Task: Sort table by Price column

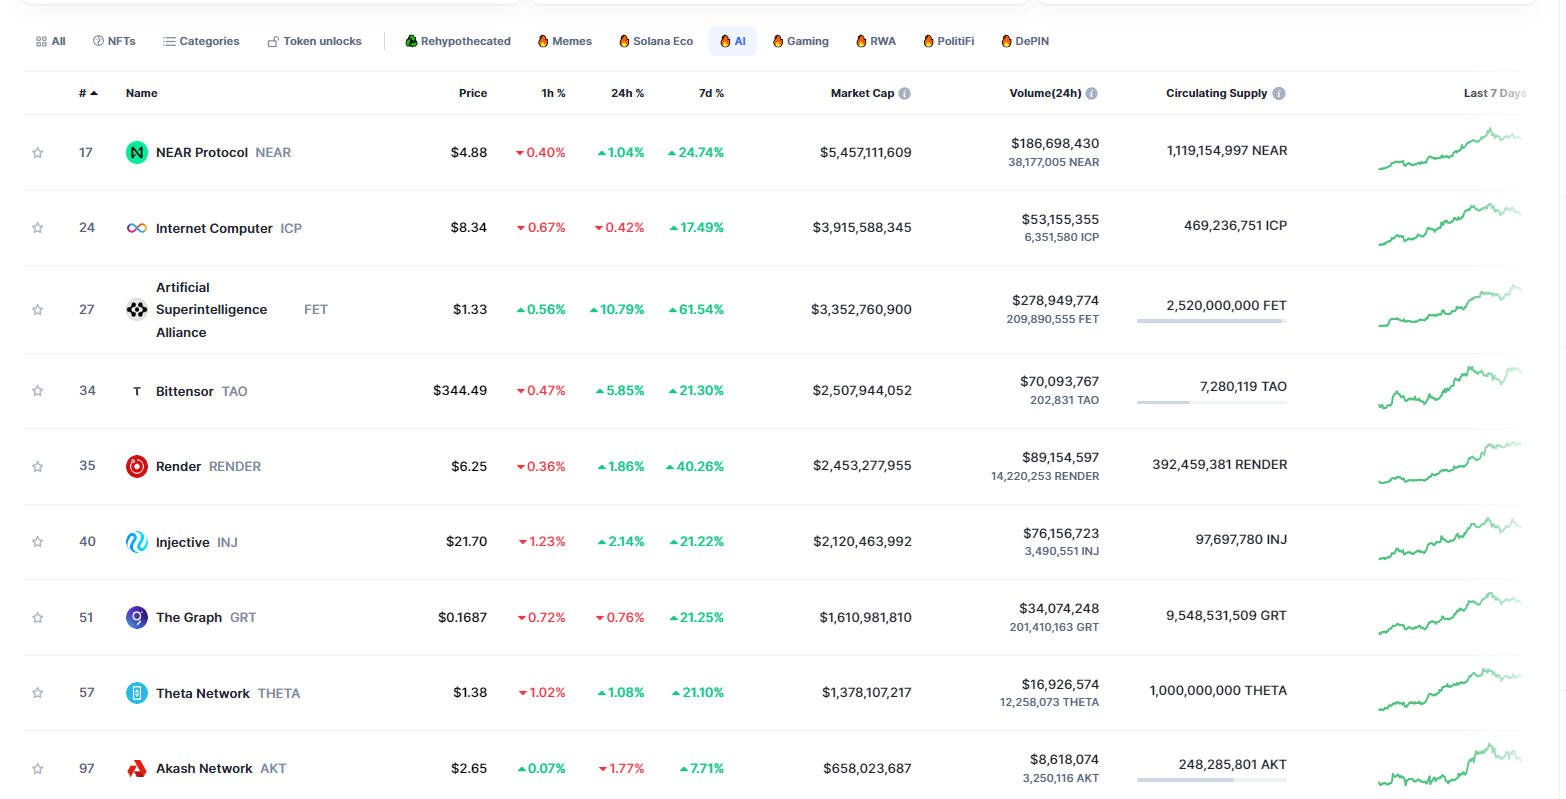Action: pos(473,93)
